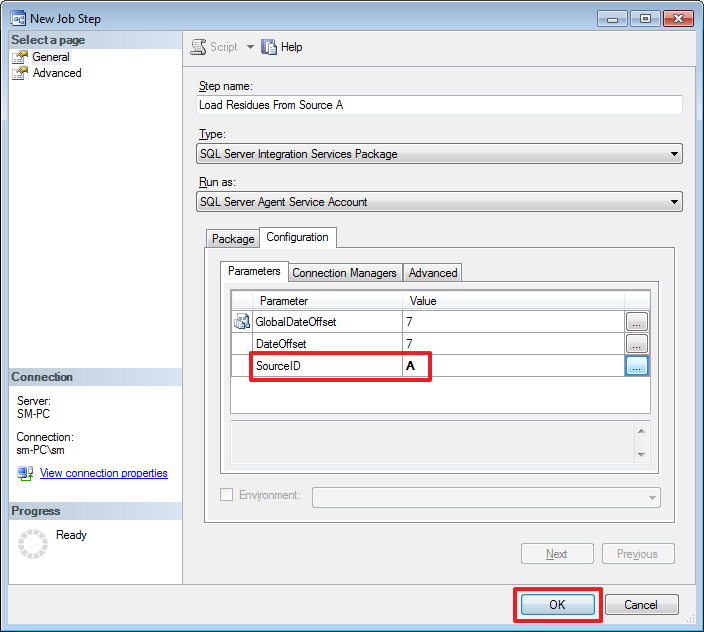Select the Connection Managers tab

[344, 273]
